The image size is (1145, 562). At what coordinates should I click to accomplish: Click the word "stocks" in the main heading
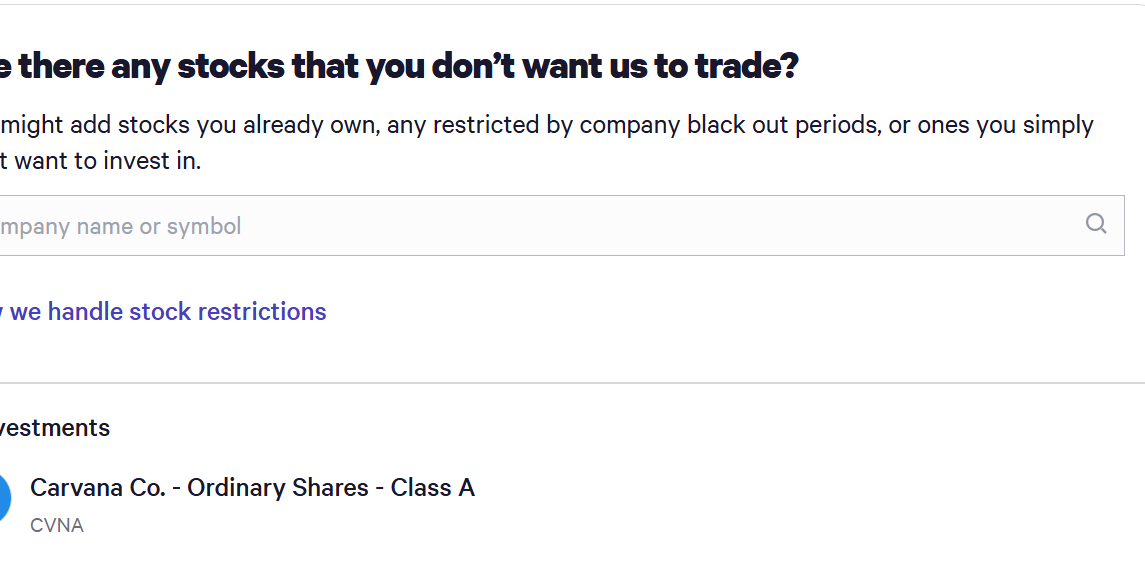point(230,67)
